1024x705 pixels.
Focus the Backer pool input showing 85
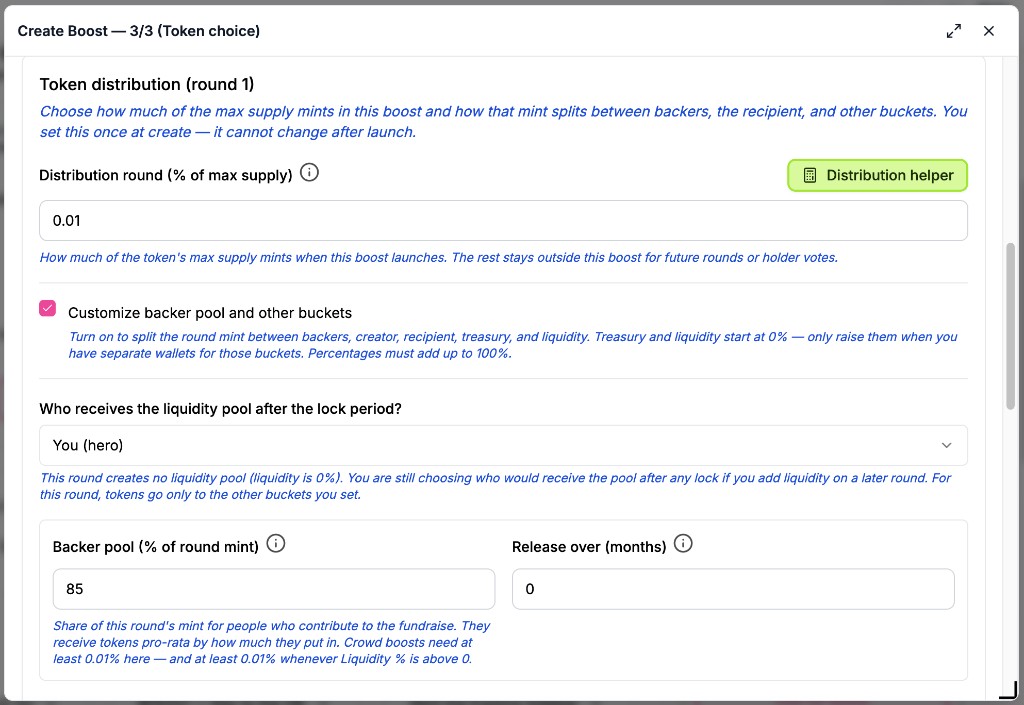[274, 589]
